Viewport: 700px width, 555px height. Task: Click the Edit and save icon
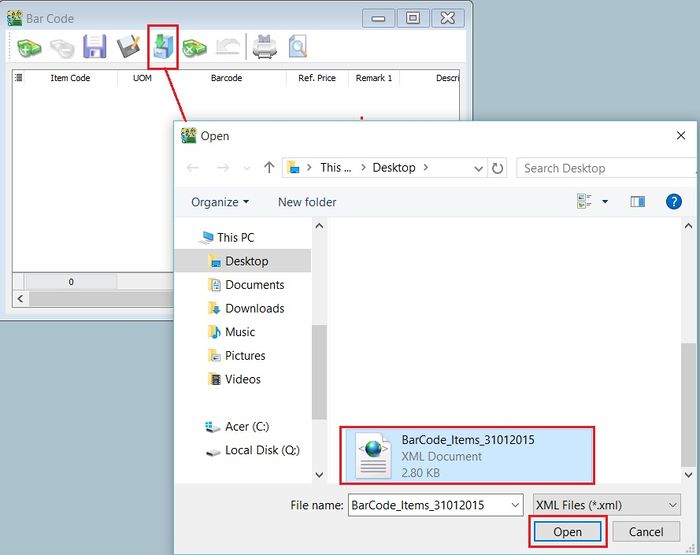pyautogui.click(x=128, y=46)
